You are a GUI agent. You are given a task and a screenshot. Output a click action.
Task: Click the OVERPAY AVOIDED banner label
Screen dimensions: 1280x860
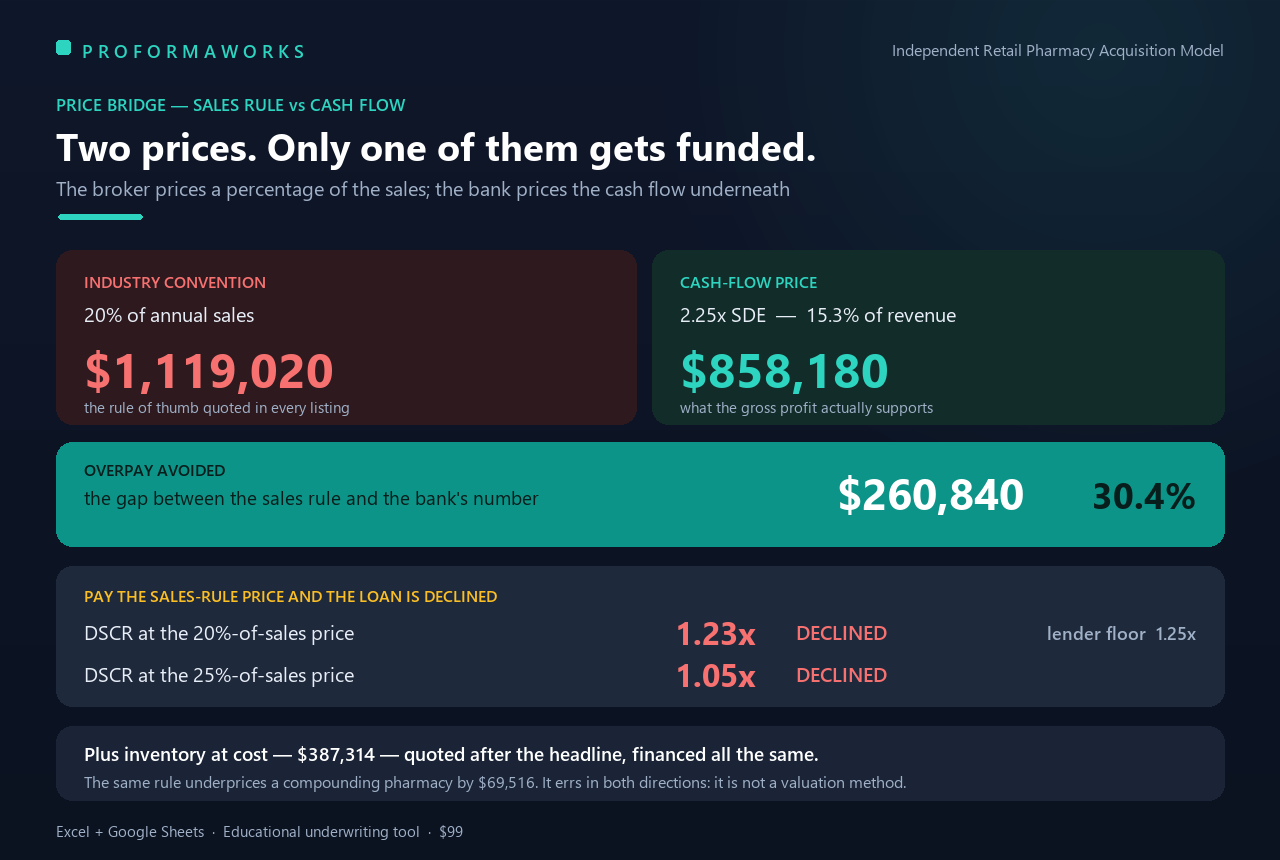click(155, 471)
